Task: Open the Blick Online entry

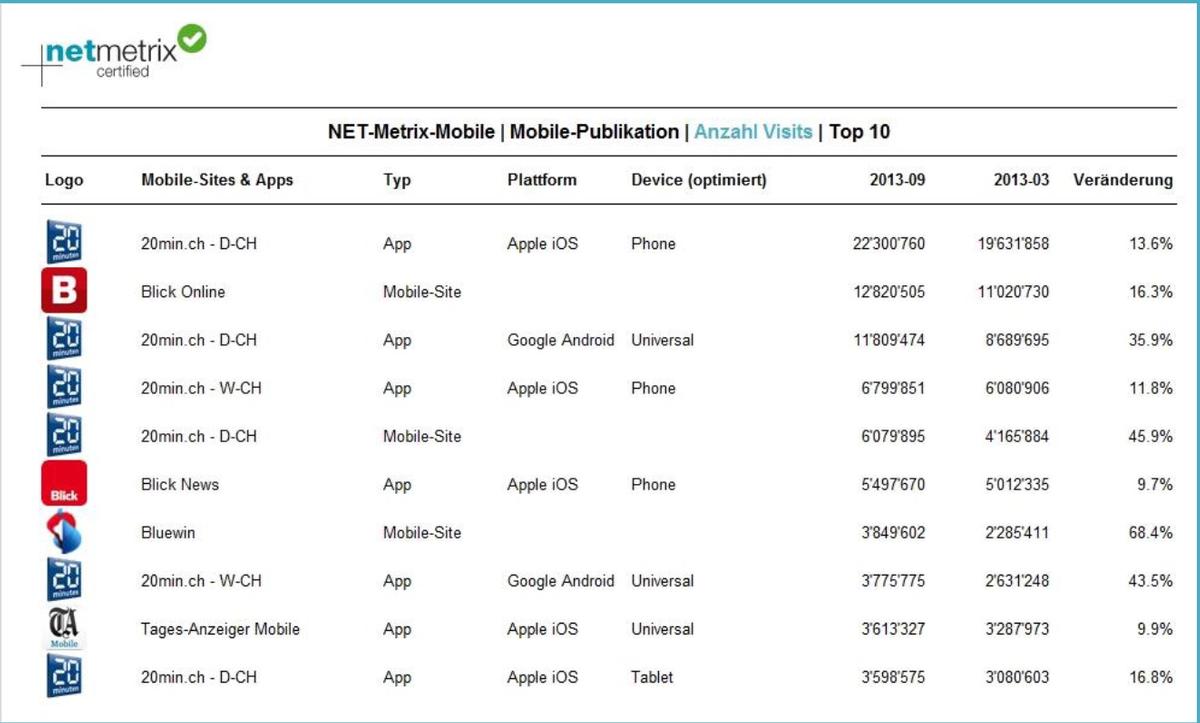Action: click(183, 292)
